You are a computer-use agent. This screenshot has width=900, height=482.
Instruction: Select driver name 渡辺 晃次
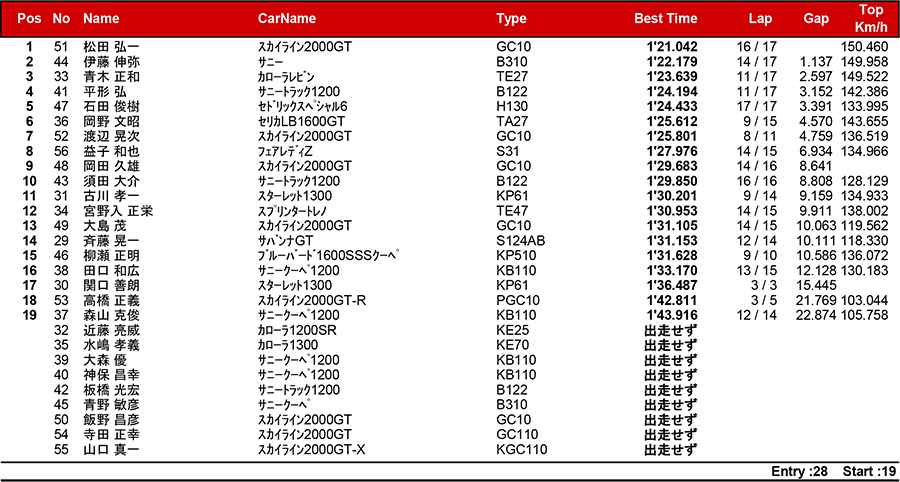111,137
